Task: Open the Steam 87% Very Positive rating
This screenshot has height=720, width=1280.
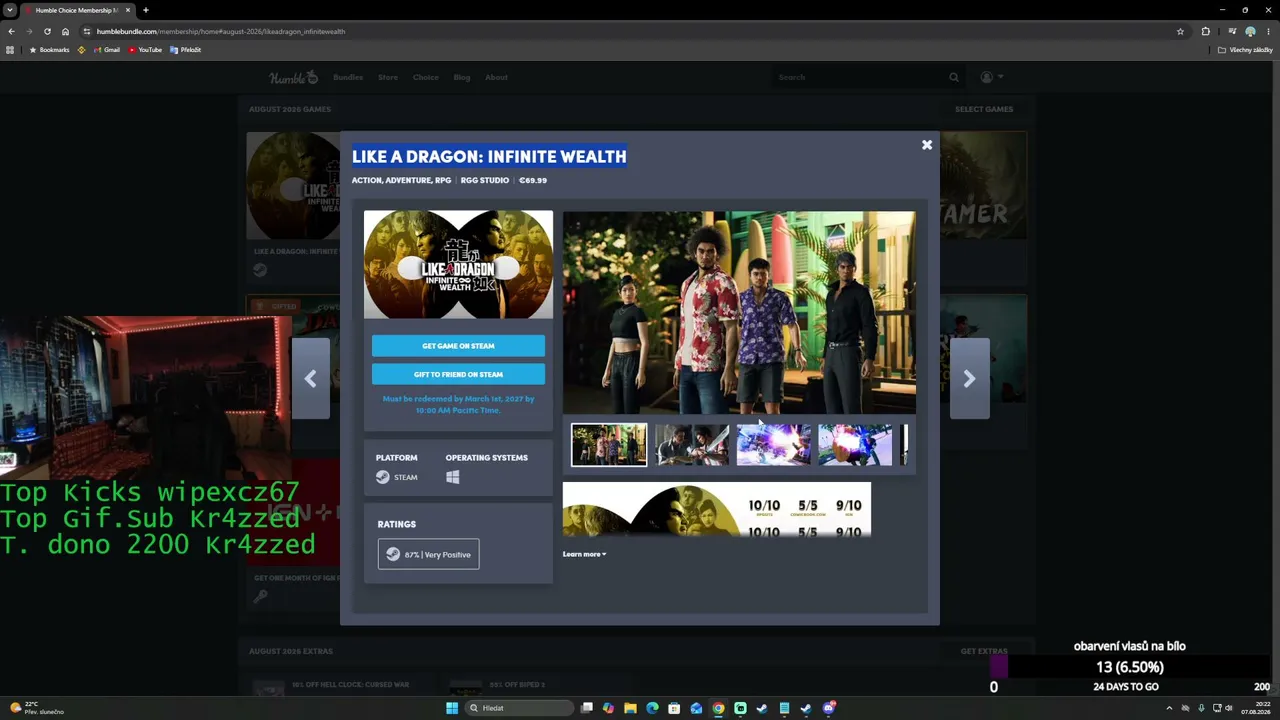Action: coord(428,554)
